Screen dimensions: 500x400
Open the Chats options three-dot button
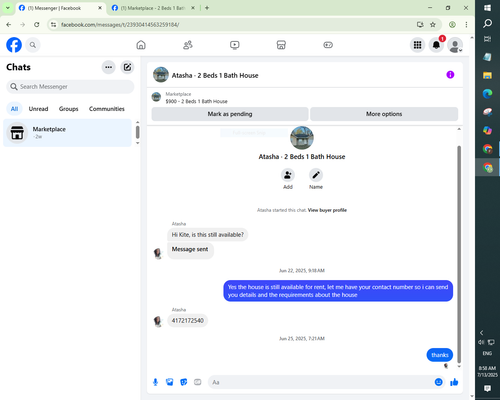click(x=109, y=67)
